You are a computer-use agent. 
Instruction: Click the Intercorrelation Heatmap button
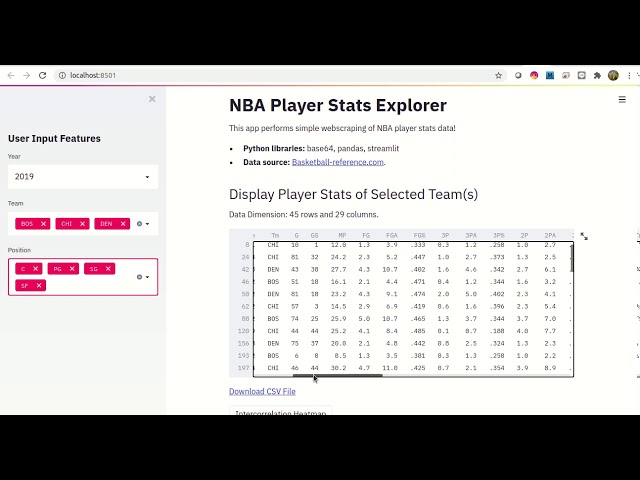pos(281,411)
